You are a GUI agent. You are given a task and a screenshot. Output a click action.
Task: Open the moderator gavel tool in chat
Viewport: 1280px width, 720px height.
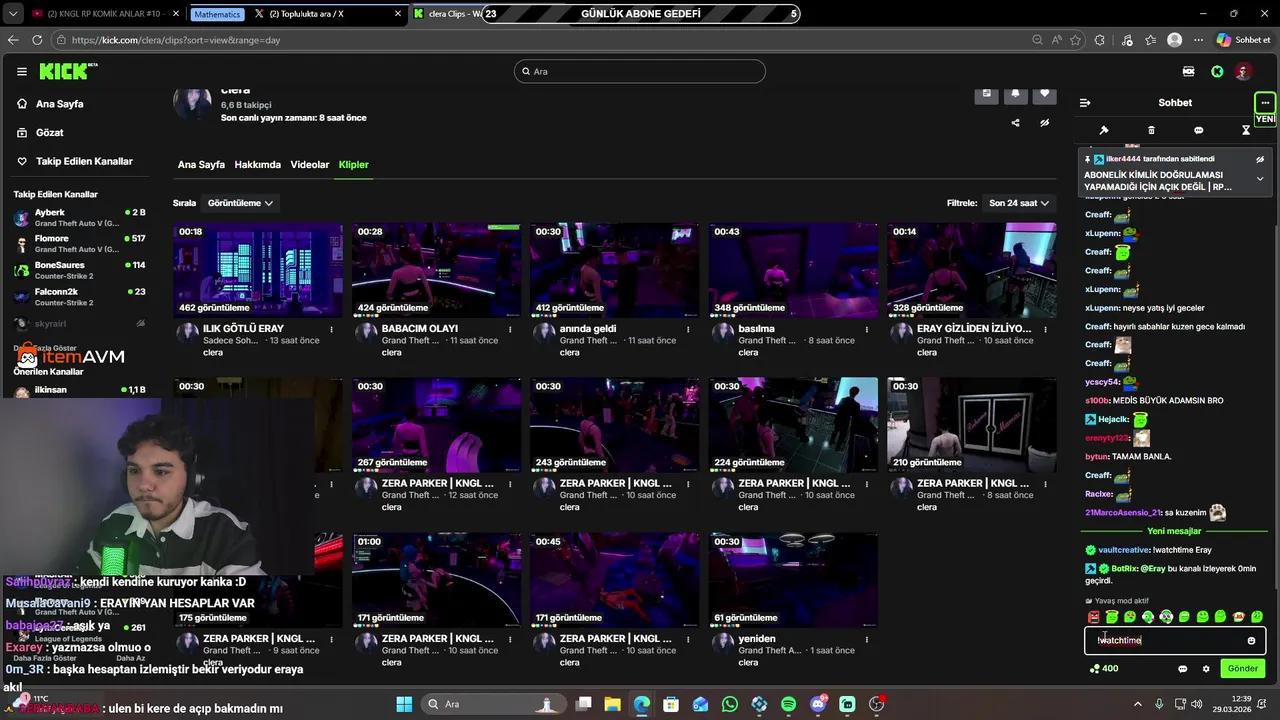tap(1104, 130)
